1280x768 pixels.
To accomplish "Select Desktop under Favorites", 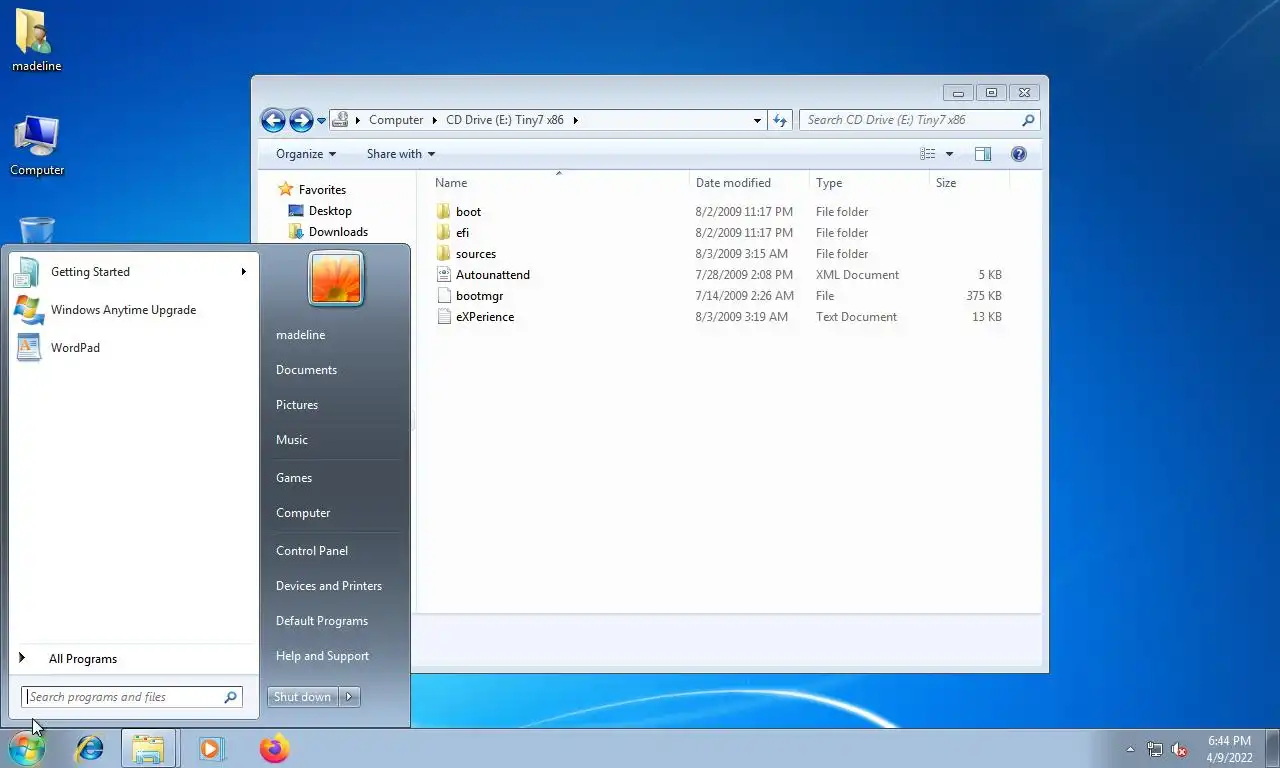I will point(330,211).
